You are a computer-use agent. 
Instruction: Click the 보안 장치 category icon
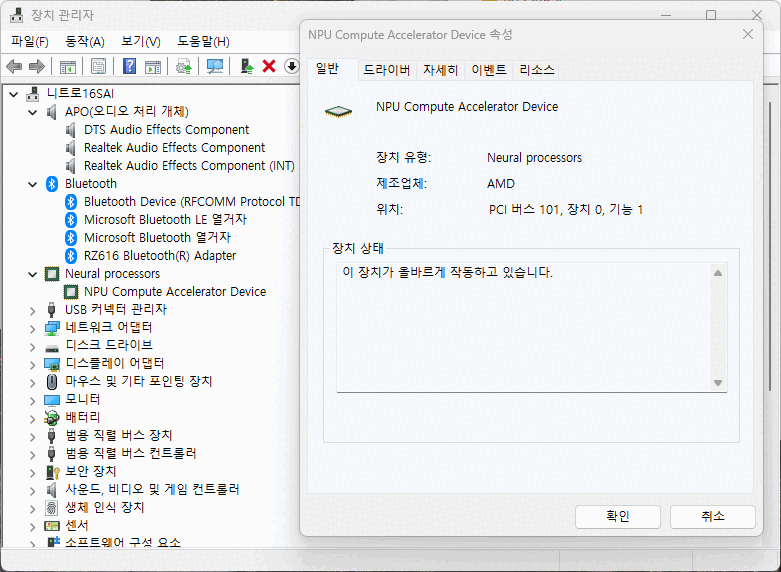point(52,471)
